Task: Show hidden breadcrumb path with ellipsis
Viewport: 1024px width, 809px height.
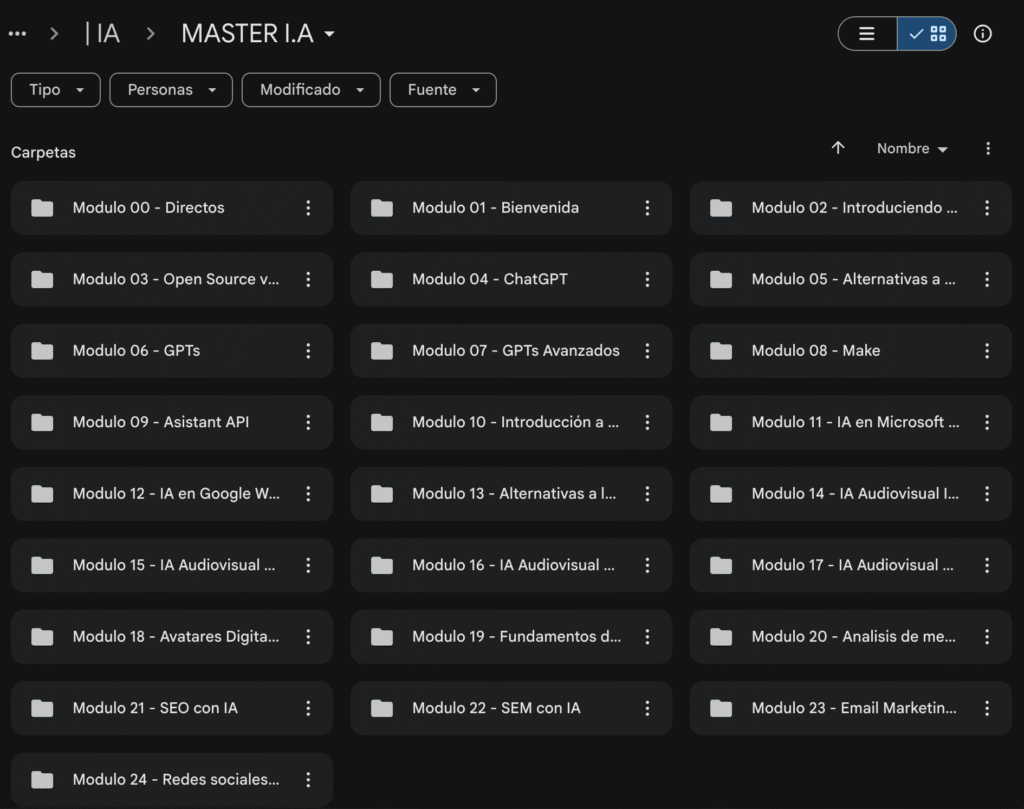Action: [x=17, y=34]
